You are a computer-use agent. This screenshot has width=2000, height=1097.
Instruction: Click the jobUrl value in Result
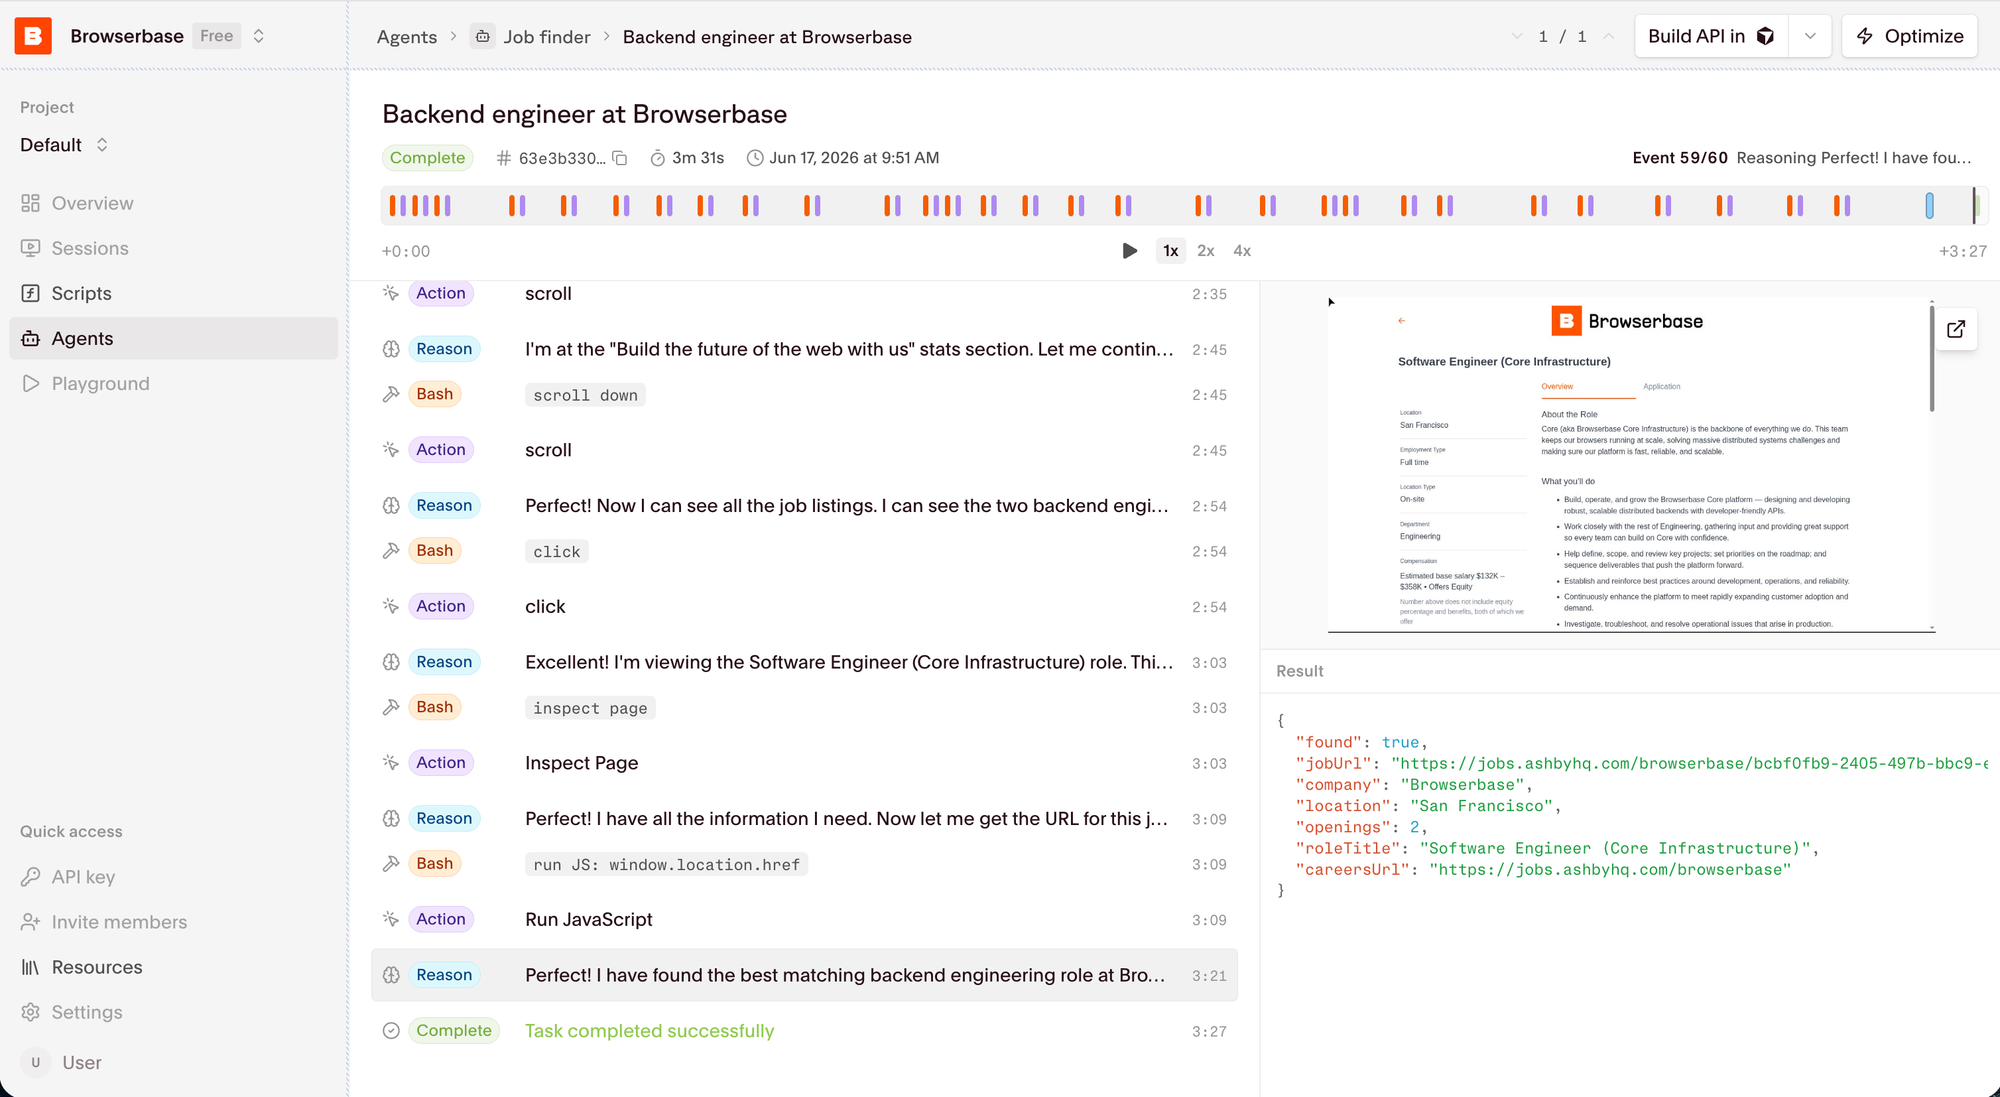[x=1689, y=763]
